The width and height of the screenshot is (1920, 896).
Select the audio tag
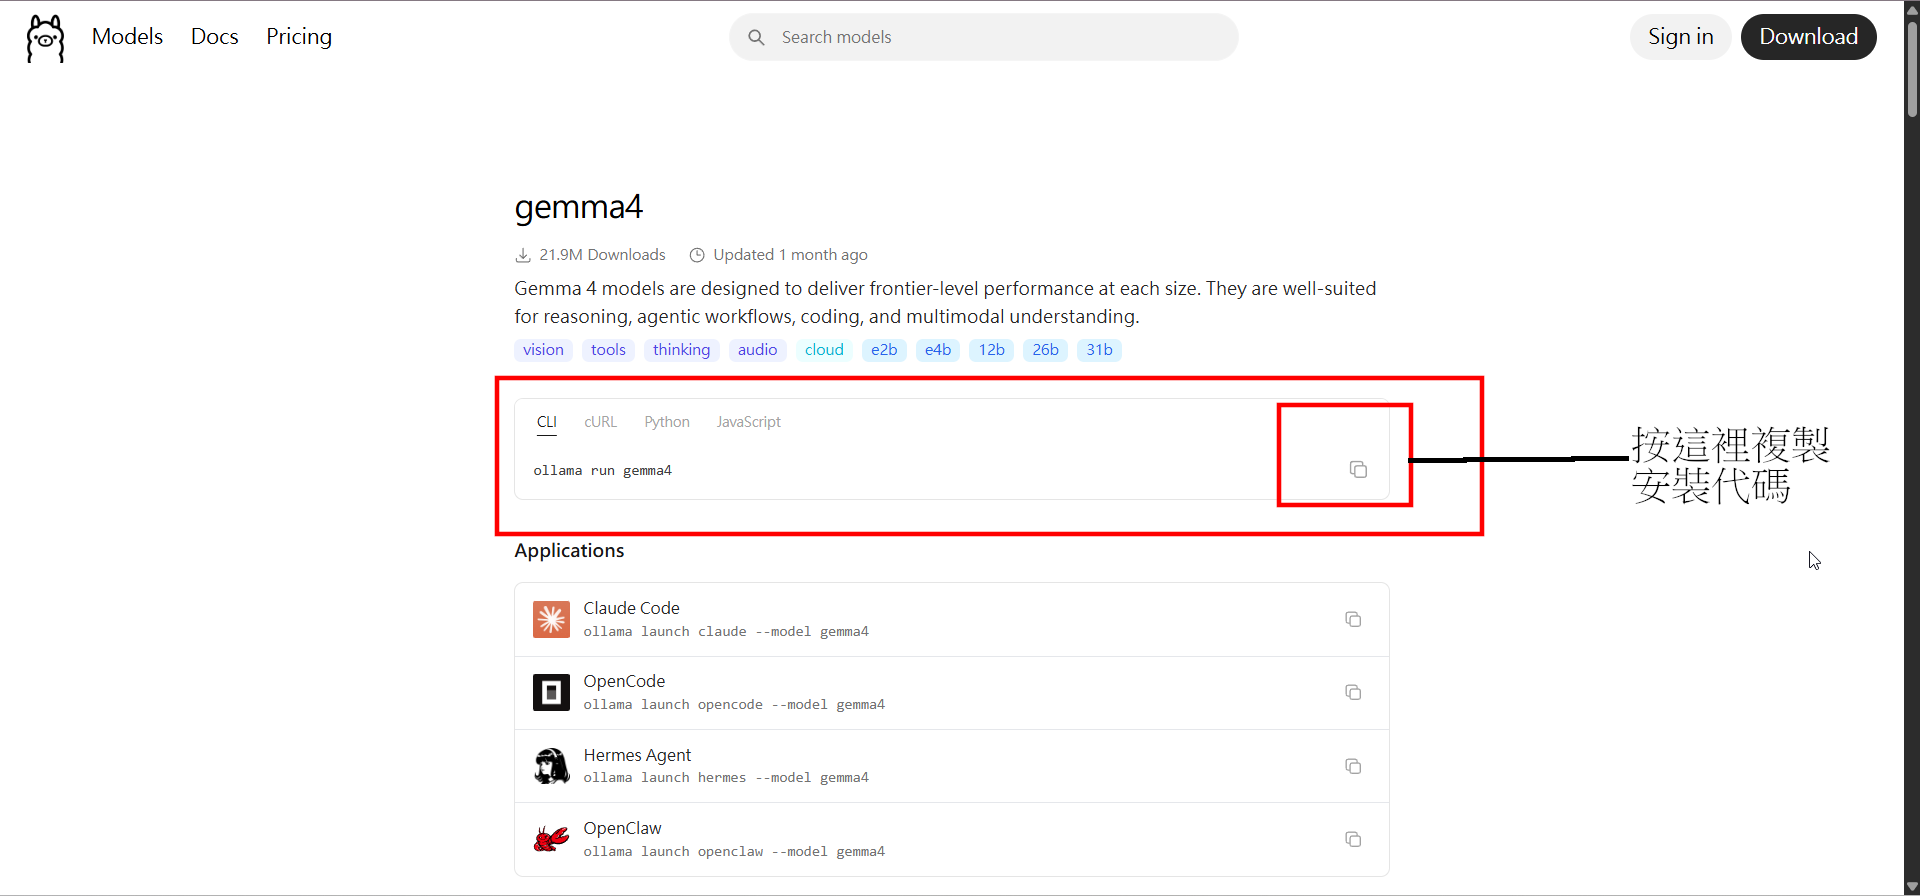point(758,350)
